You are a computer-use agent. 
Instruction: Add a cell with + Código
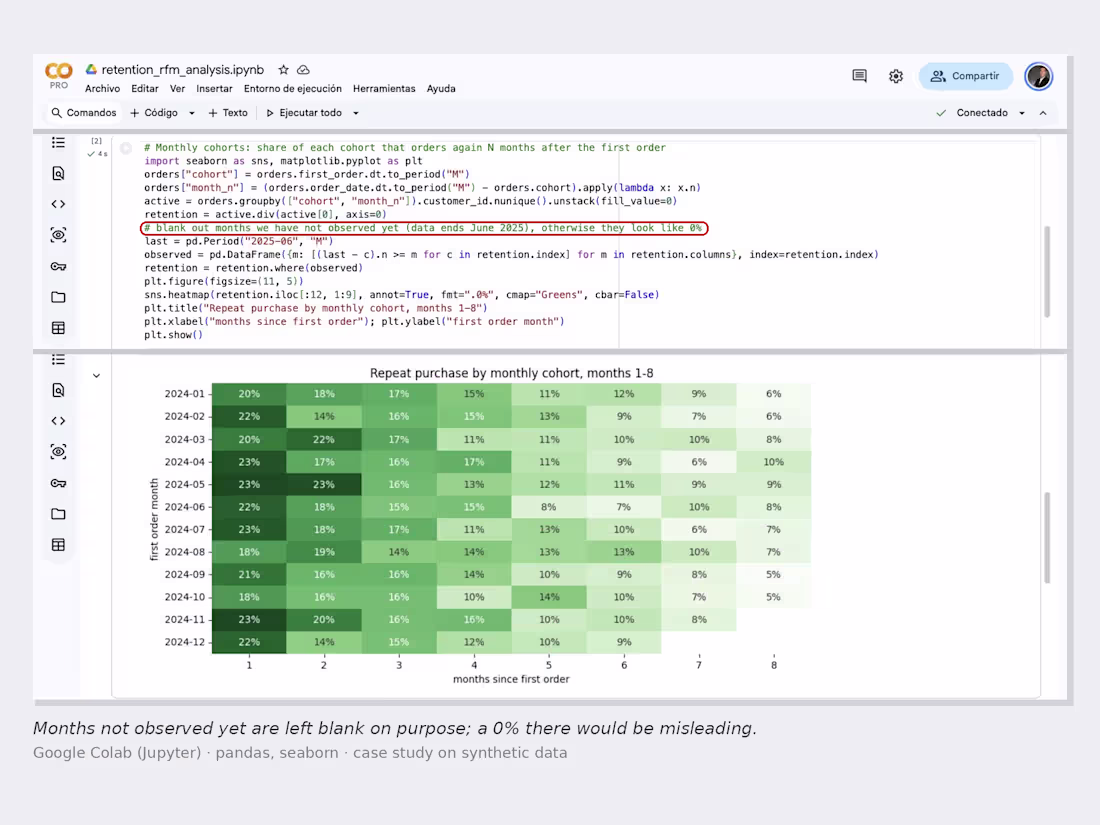point(154,113)
